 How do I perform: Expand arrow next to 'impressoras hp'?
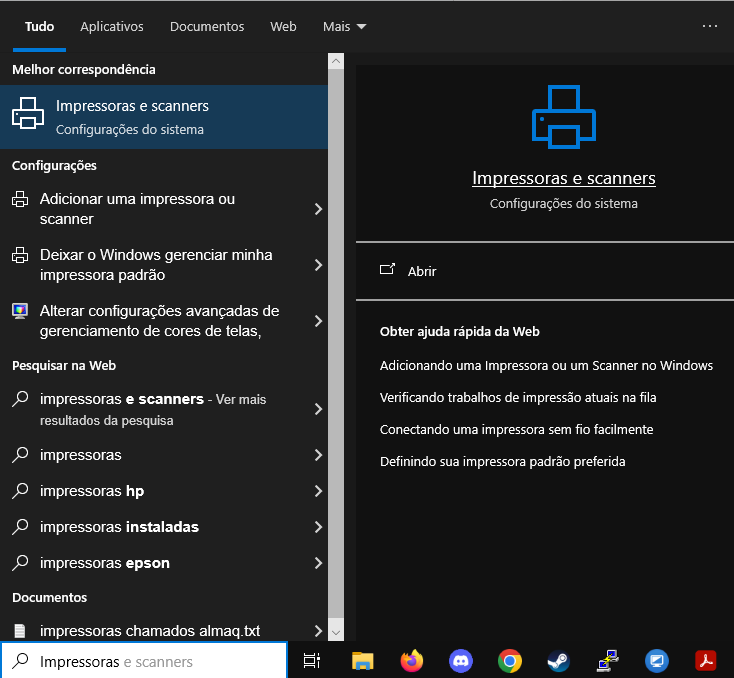click(318, 491)
